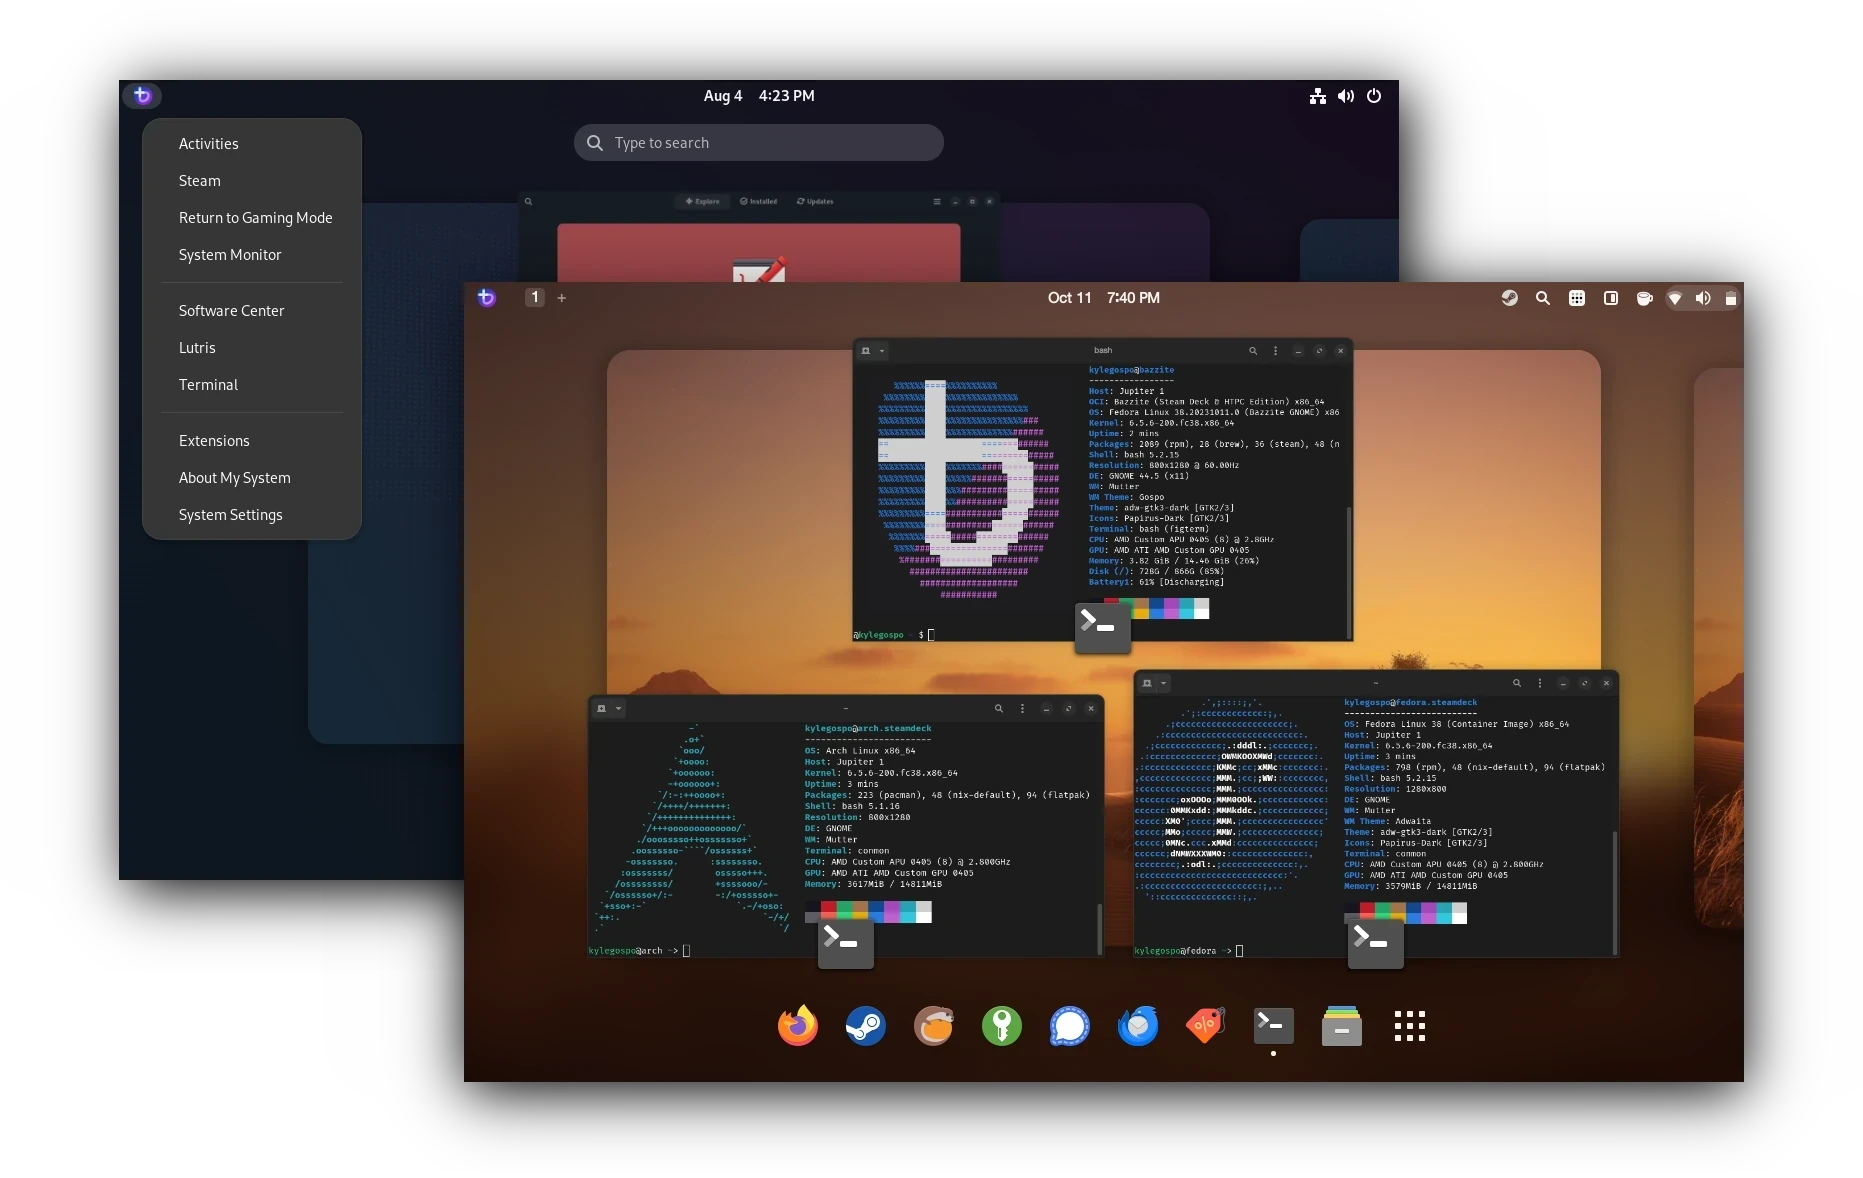The height and width of the screenshot is (1178, 1863).
Task: Open Lutris from the dock
Action: [x=933, y=1026]
